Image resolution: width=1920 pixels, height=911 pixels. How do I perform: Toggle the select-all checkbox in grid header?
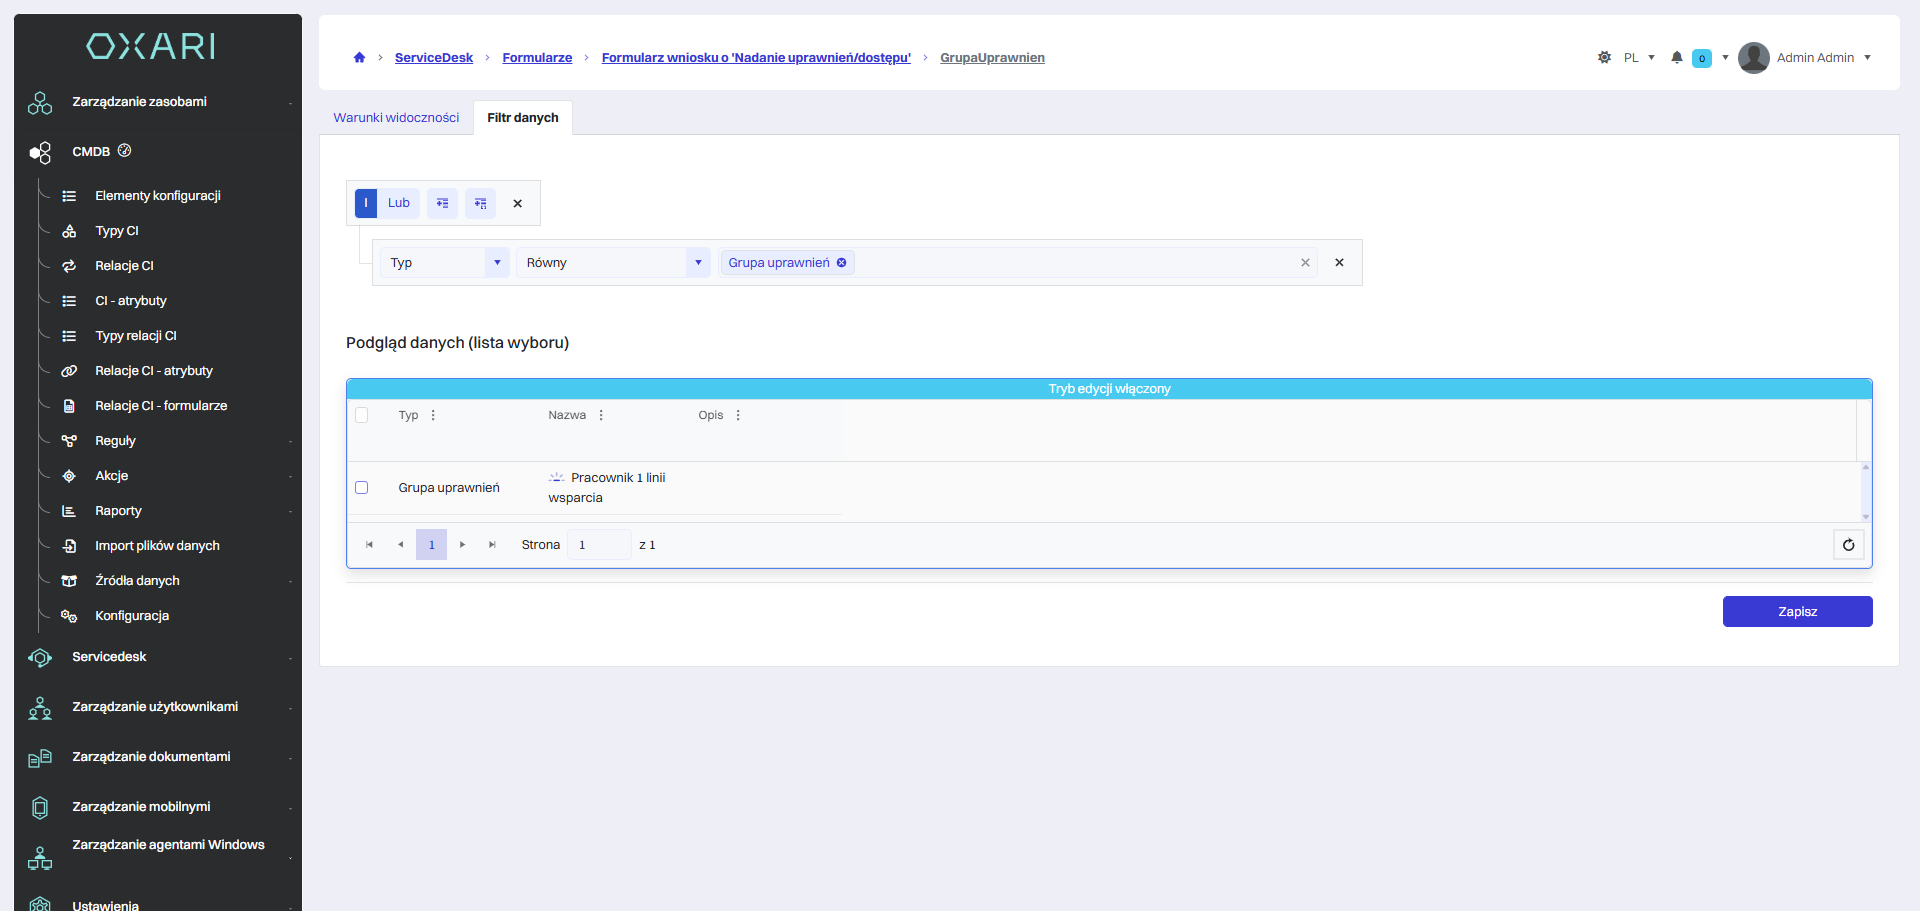pyautogui.click(x=362, y=415)
